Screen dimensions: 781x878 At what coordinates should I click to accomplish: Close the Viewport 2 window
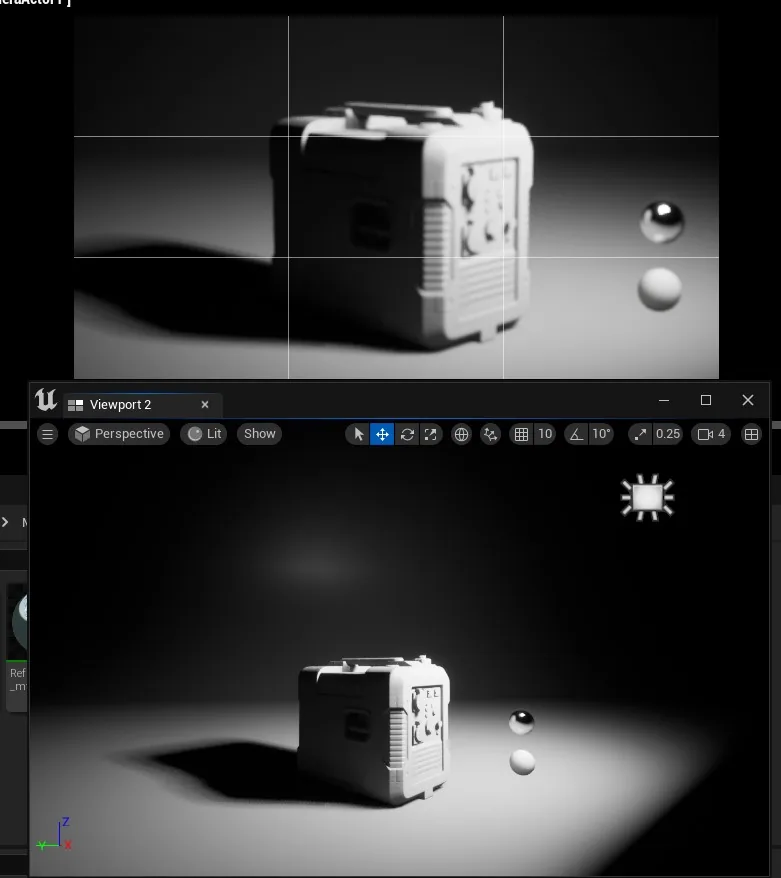[748, 400]
